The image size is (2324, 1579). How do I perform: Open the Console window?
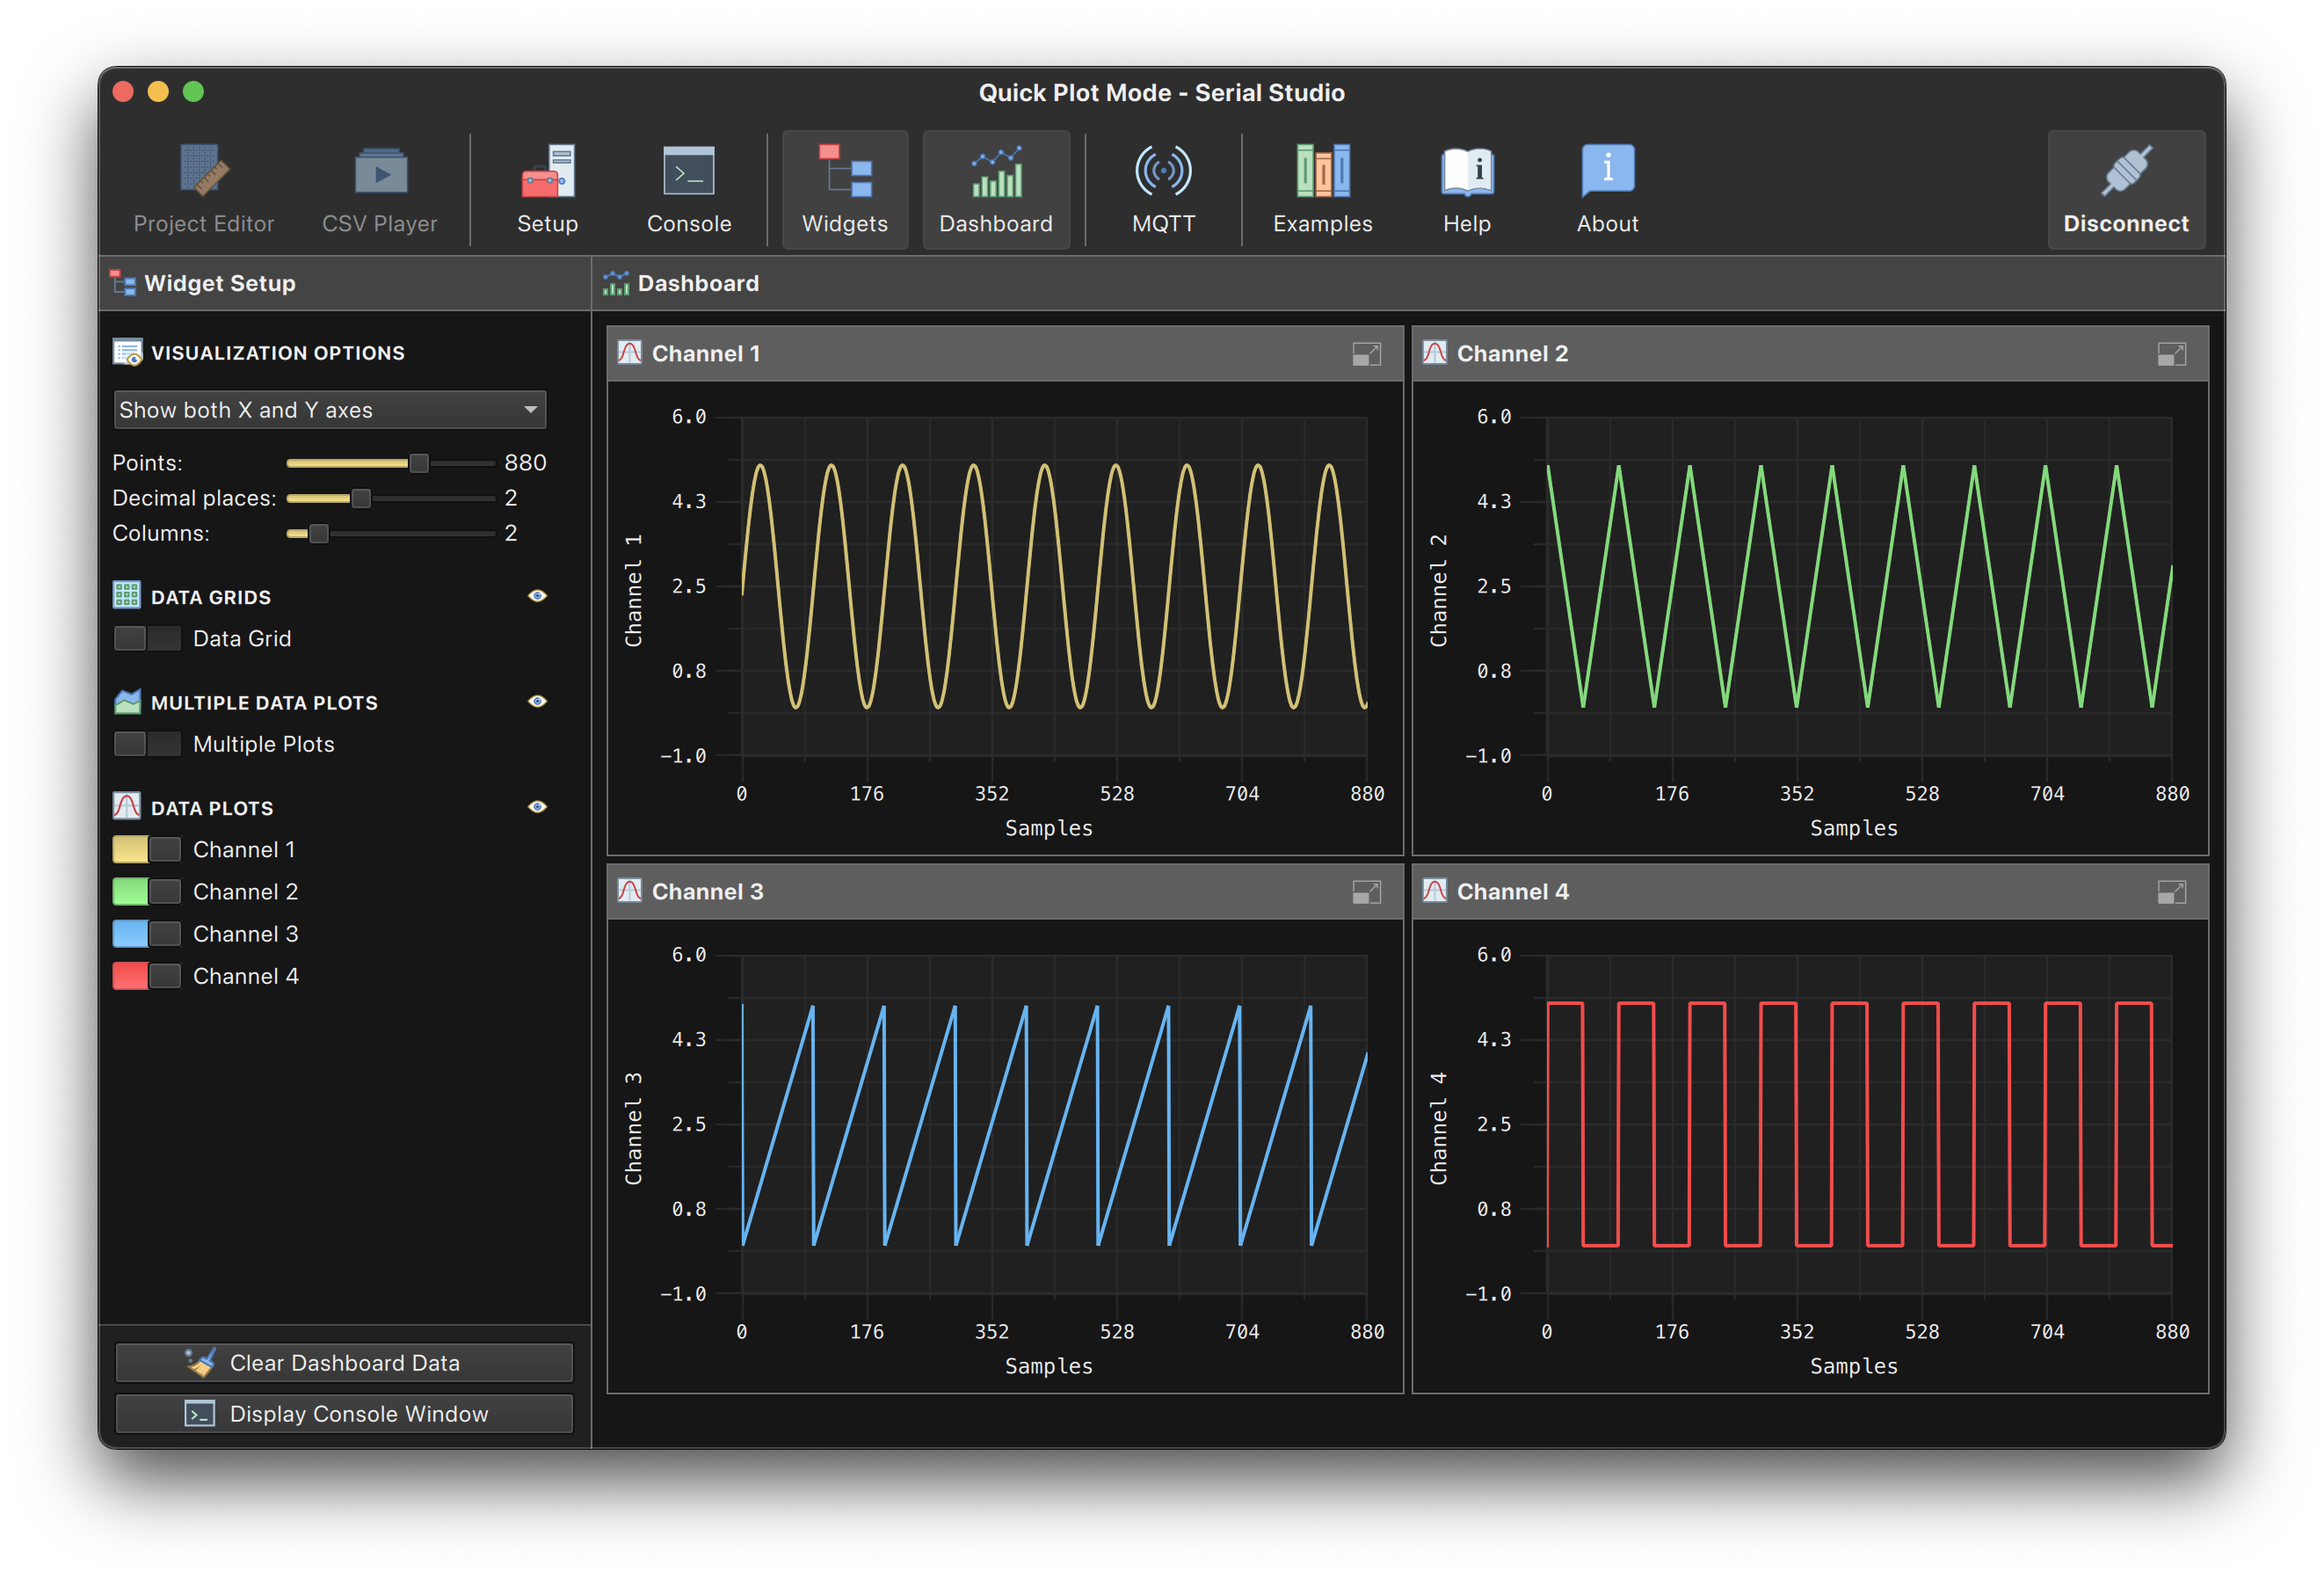coord(345,1410)
